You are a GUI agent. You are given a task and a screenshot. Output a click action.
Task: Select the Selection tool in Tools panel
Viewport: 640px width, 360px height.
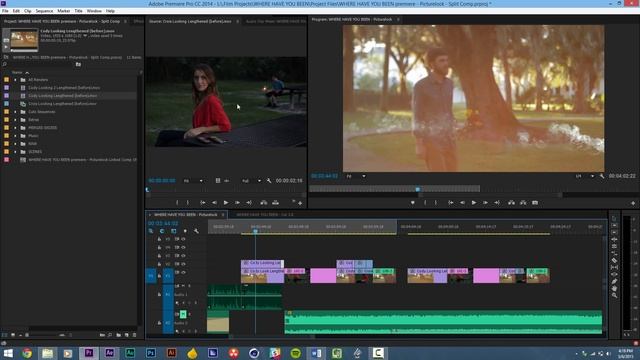click(614, 218)
